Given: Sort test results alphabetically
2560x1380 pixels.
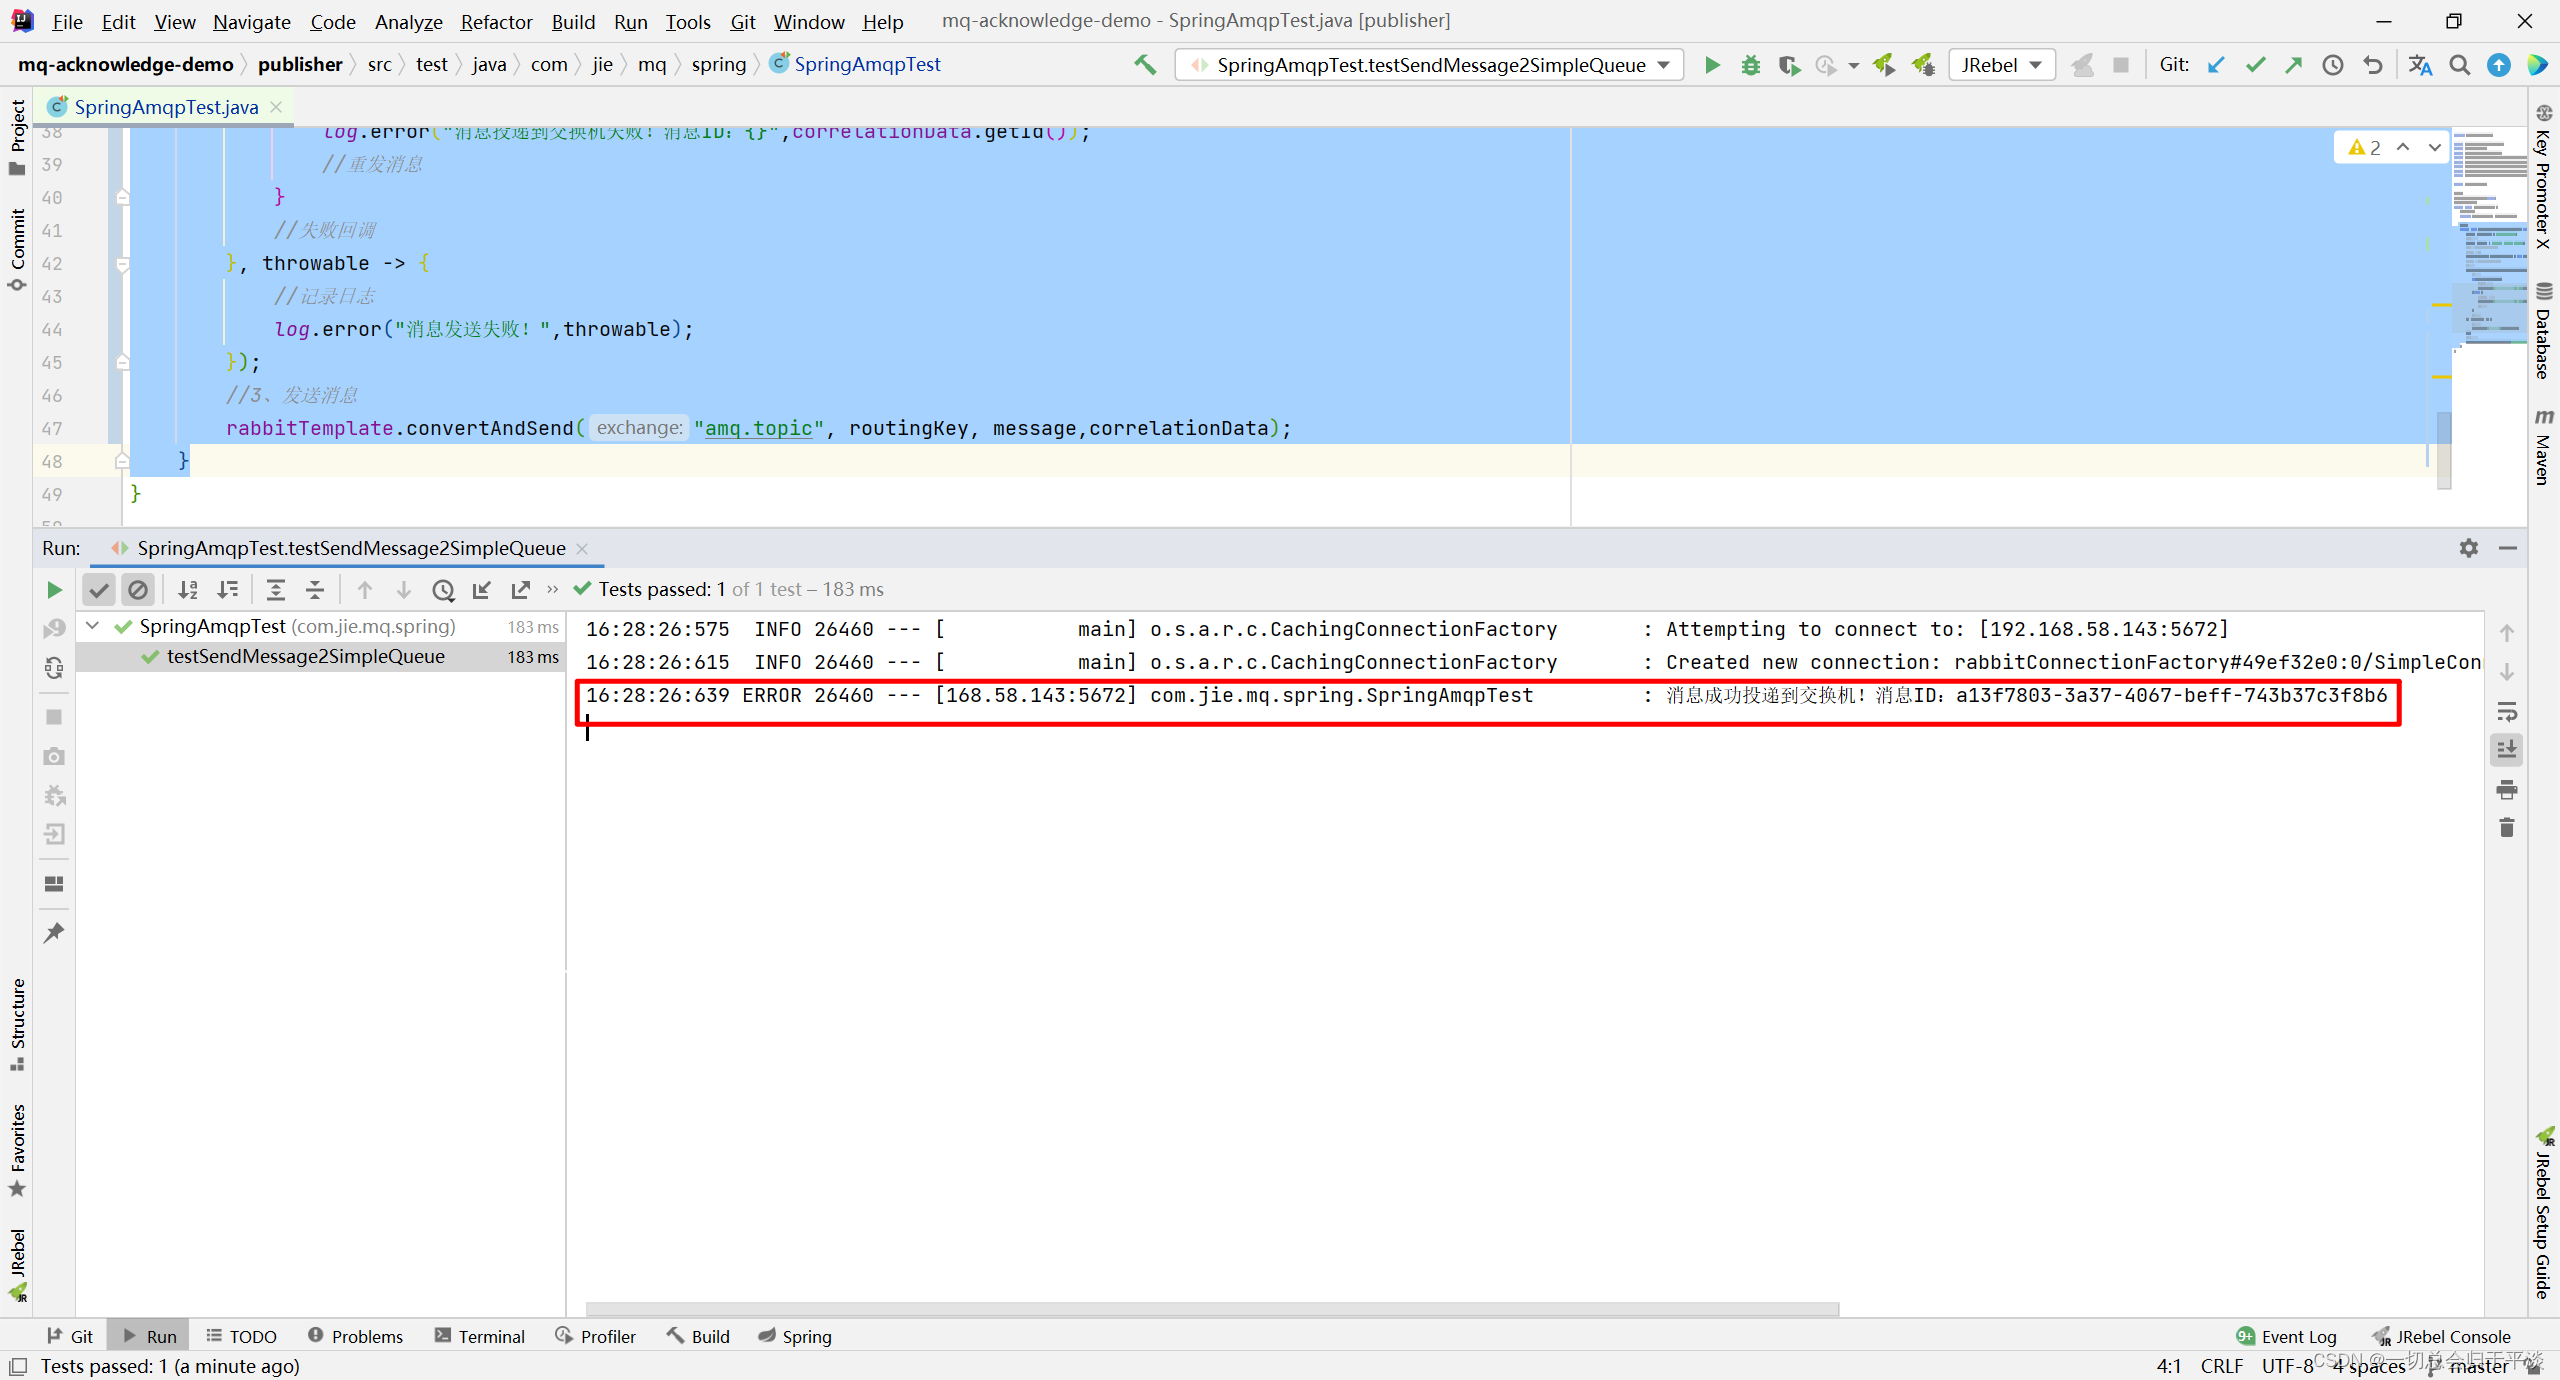Looking at the screenshot, I should (x=187, y=590).
